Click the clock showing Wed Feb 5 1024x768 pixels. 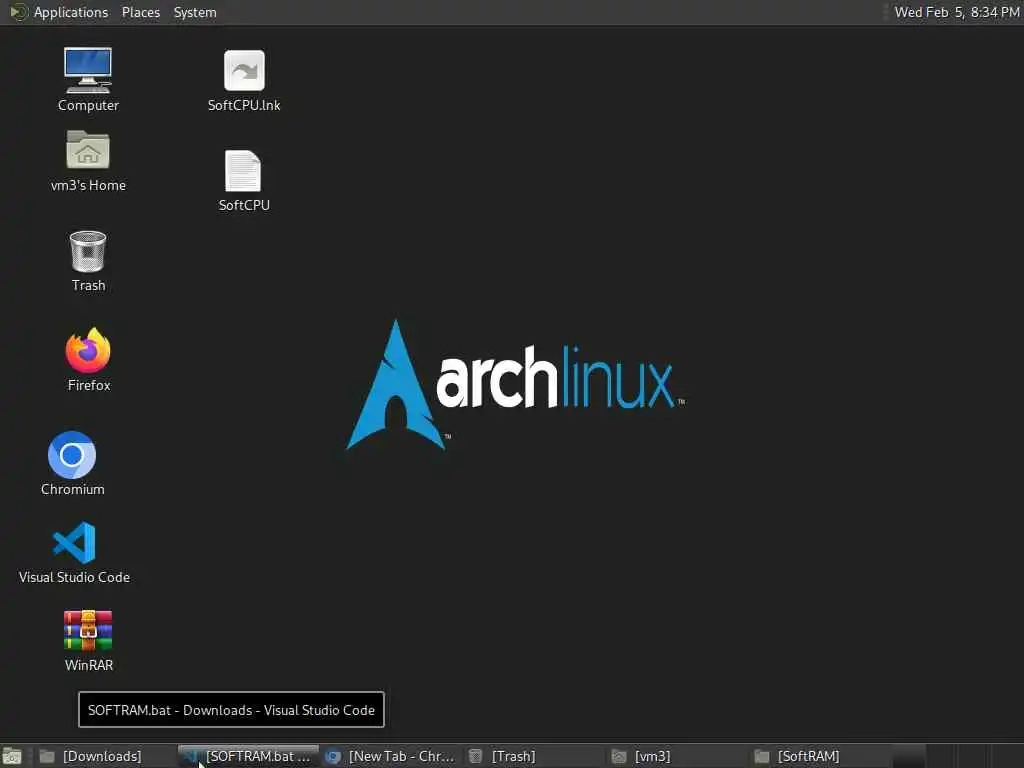[957, 12]
